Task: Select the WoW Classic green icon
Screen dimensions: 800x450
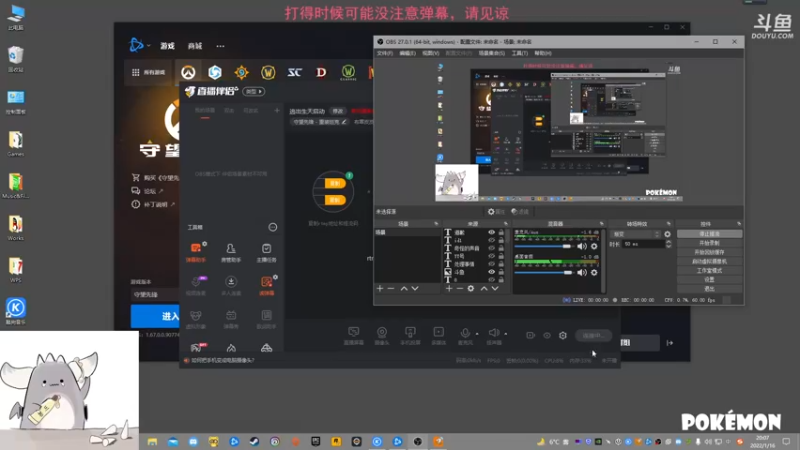Action: pyautogui.click(x=348, y=72)
